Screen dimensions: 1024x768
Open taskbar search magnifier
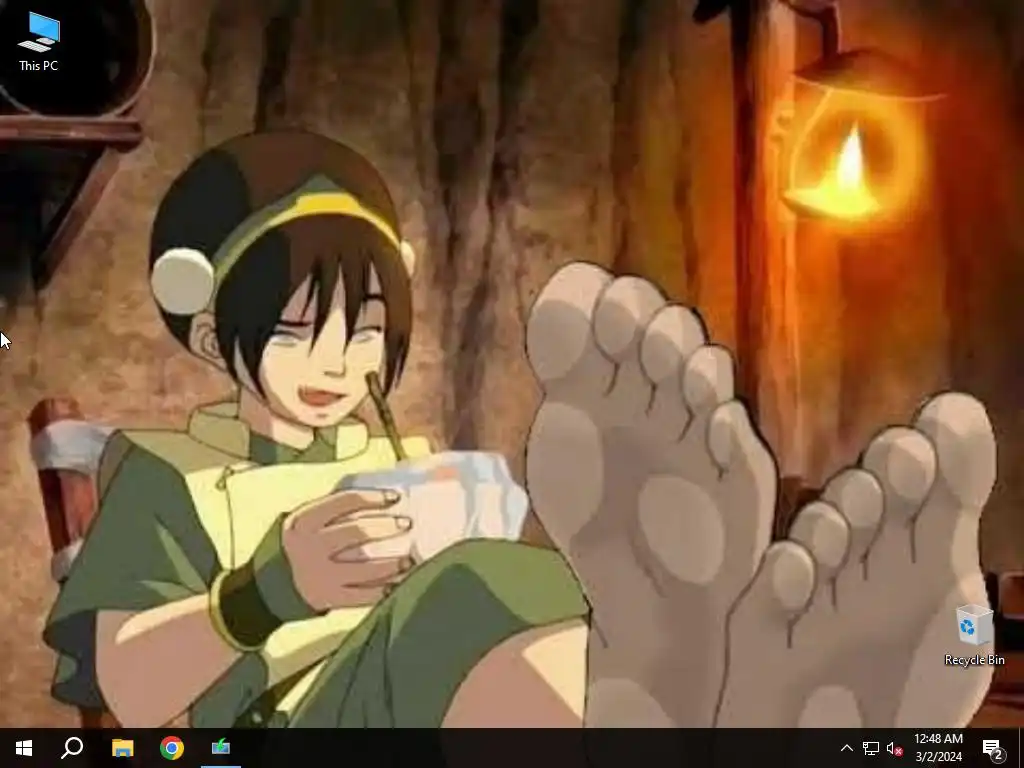(72, 748)
